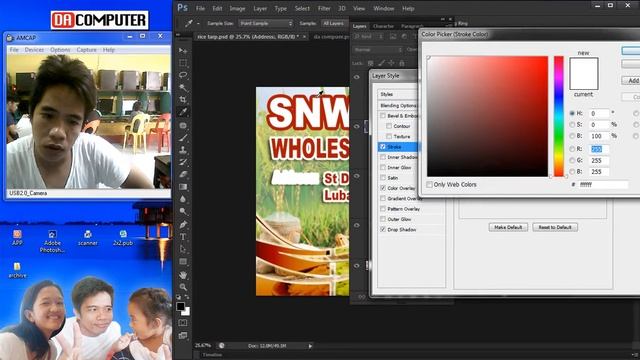Screen dimensions: 640x360
Task: Open the Filter menu in Photoshop
Action: [x=324, y=8]
